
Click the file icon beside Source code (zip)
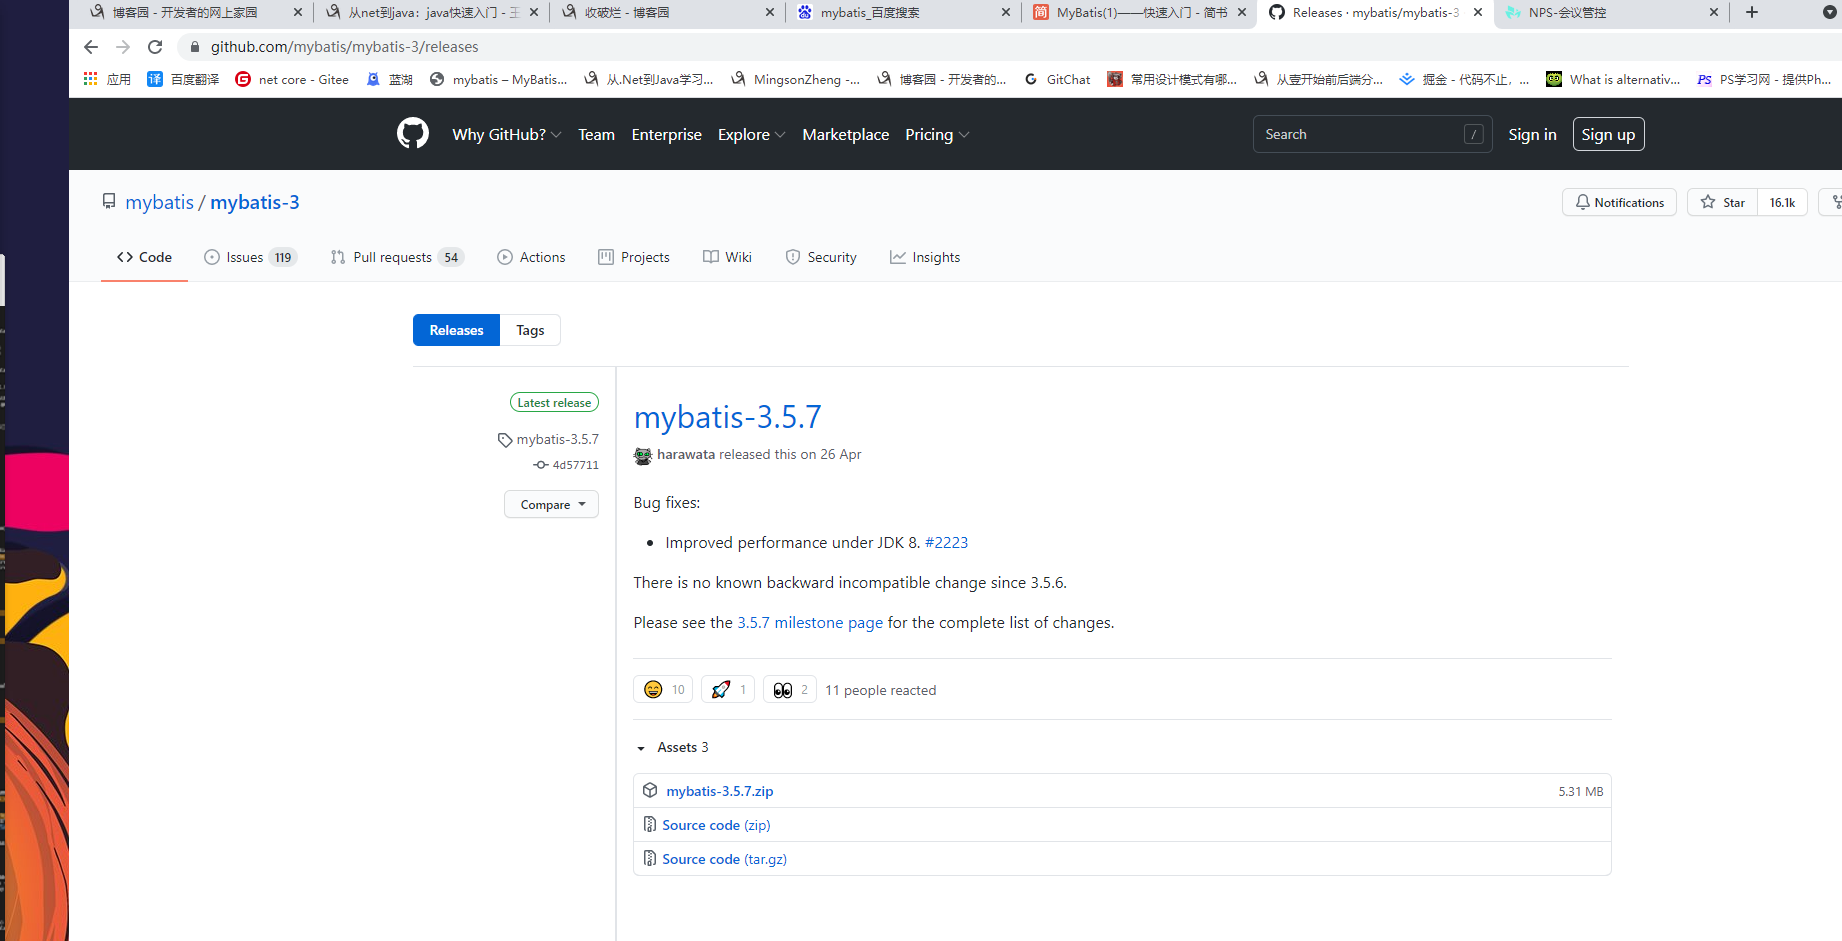pos(650,824)
